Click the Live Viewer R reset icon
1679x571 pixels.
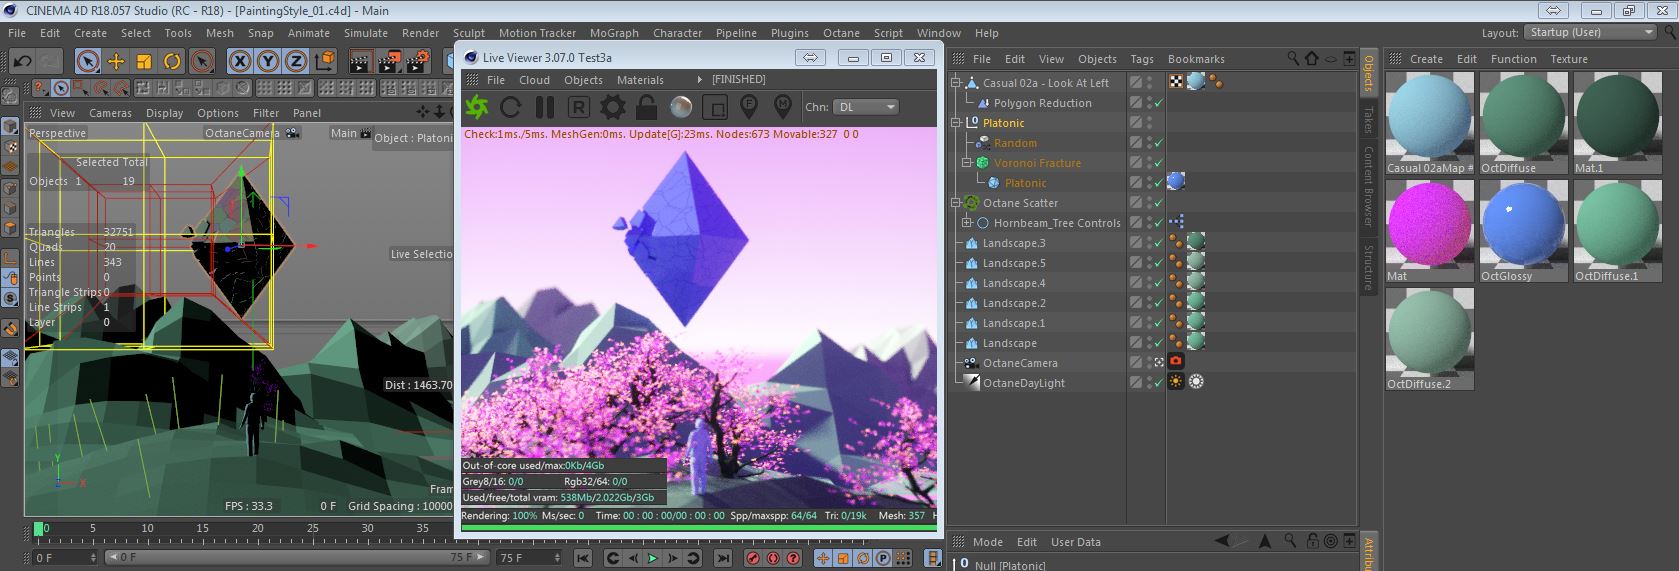(579, 106)
